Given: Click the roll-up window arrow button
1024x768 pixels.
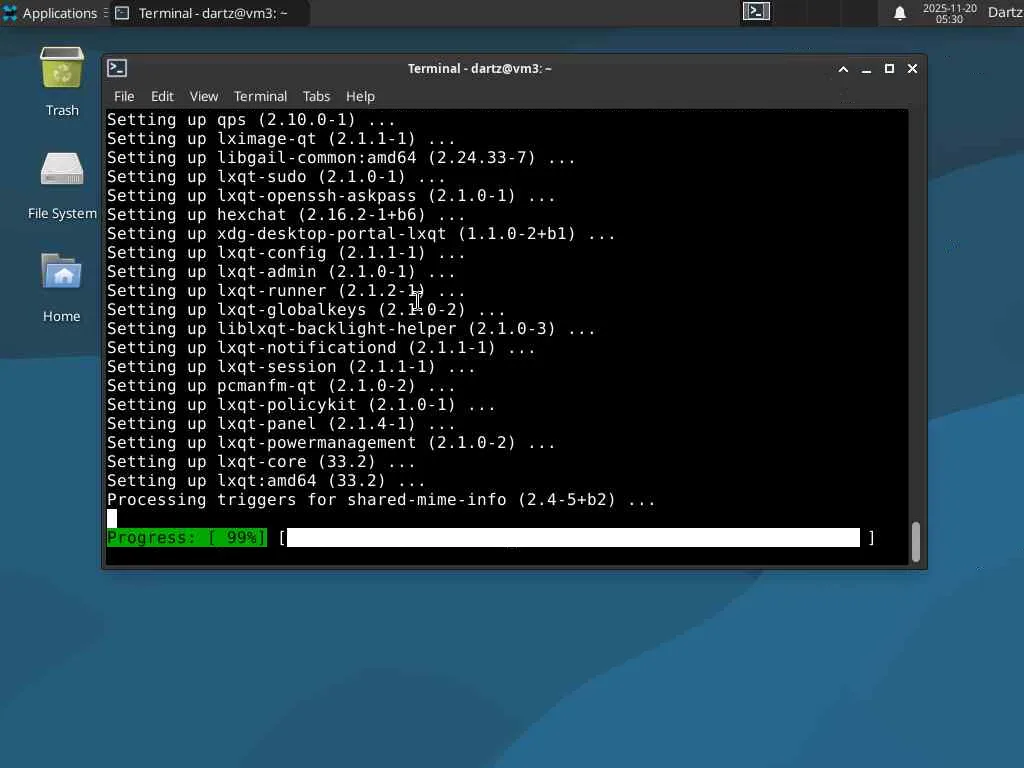Looking at the screenshot, I should click(x=843, y=69).
